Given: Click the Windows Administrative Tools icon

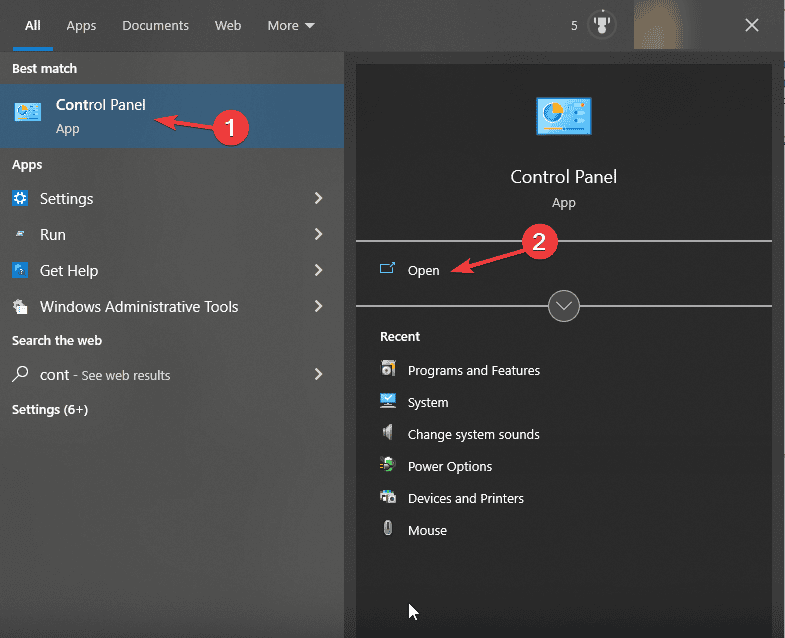Looking at the screenshot, I should coord(20,306).
